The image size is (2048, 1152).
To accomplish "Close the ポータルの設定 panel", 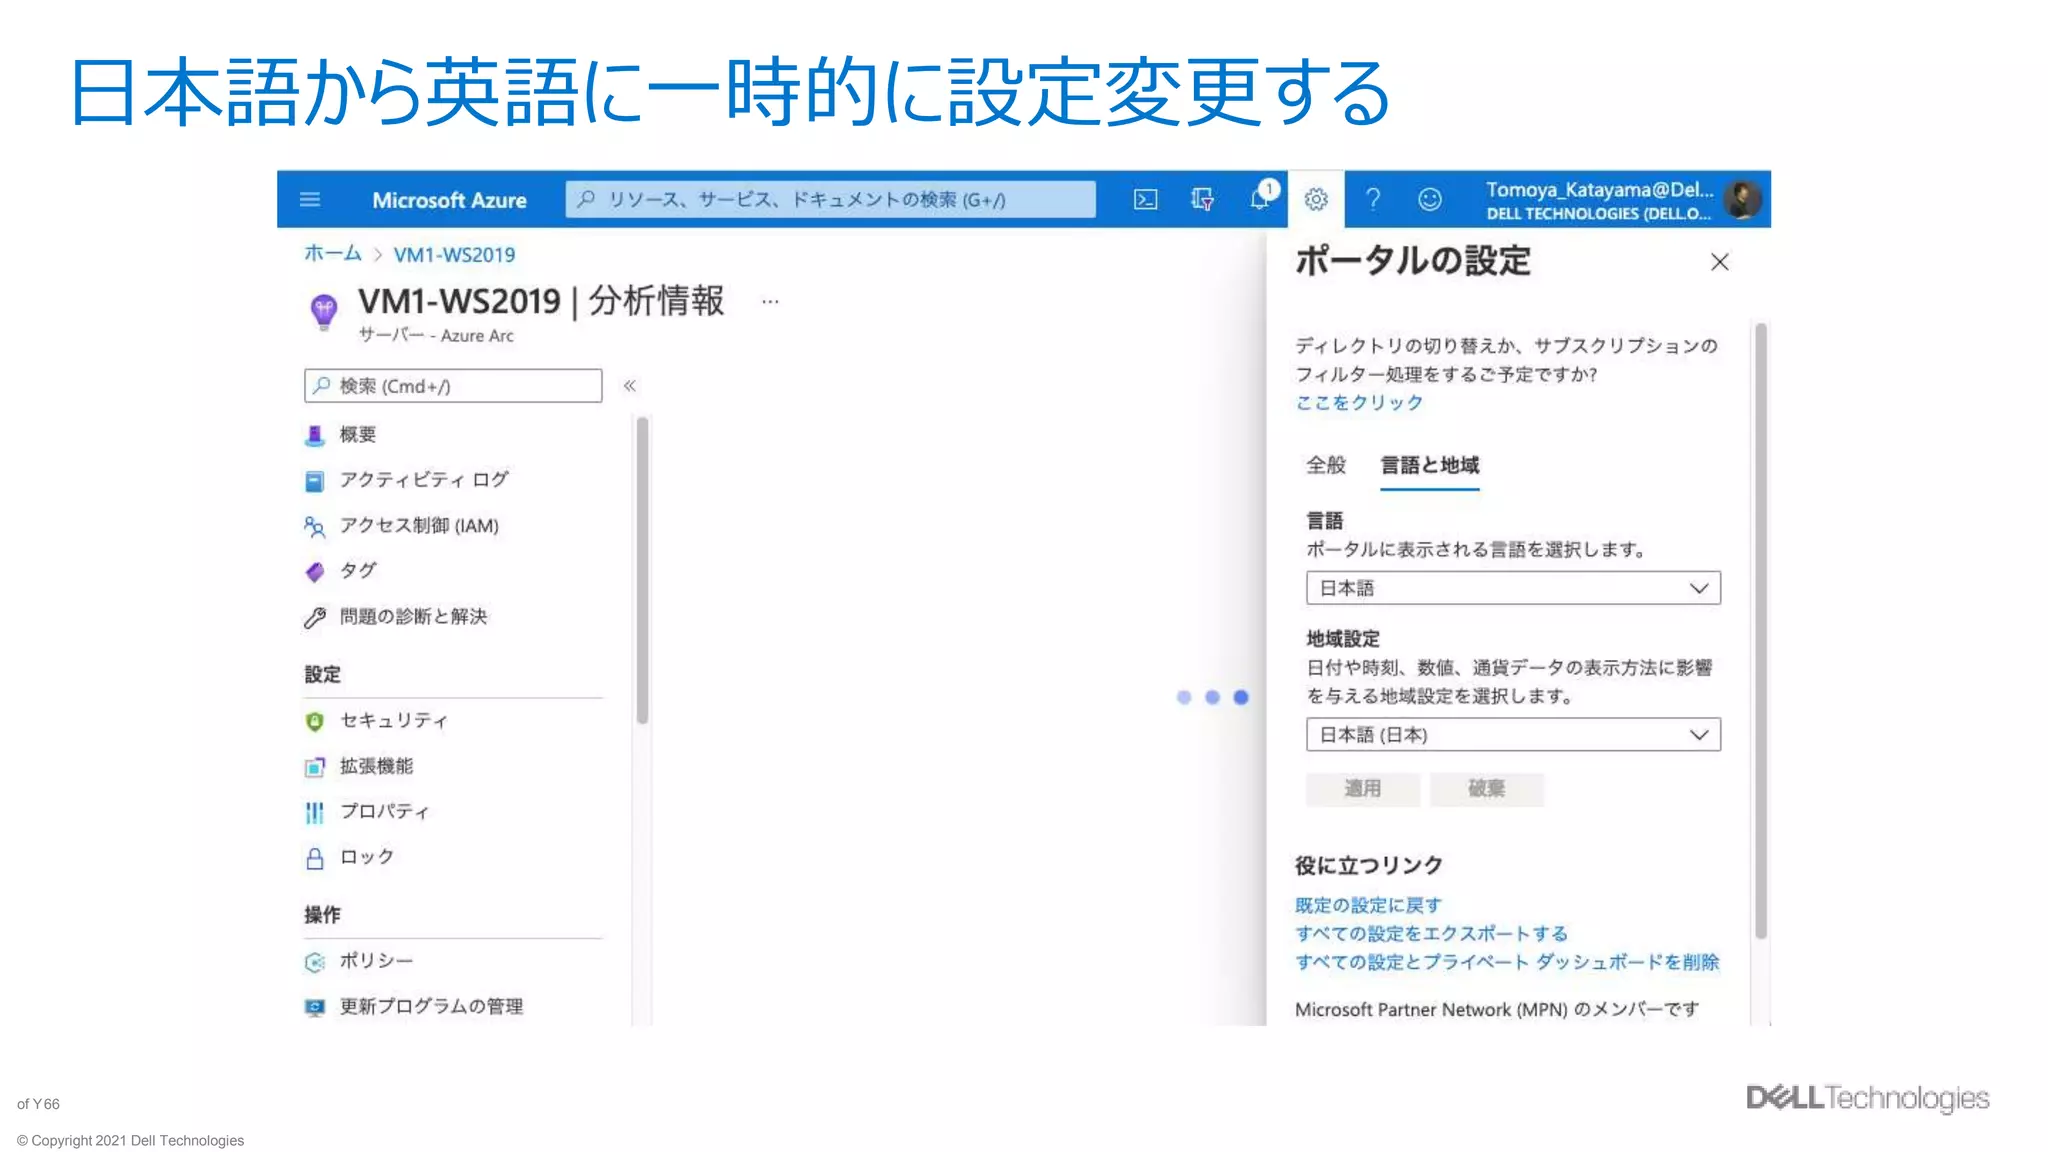I will 1720,262.
